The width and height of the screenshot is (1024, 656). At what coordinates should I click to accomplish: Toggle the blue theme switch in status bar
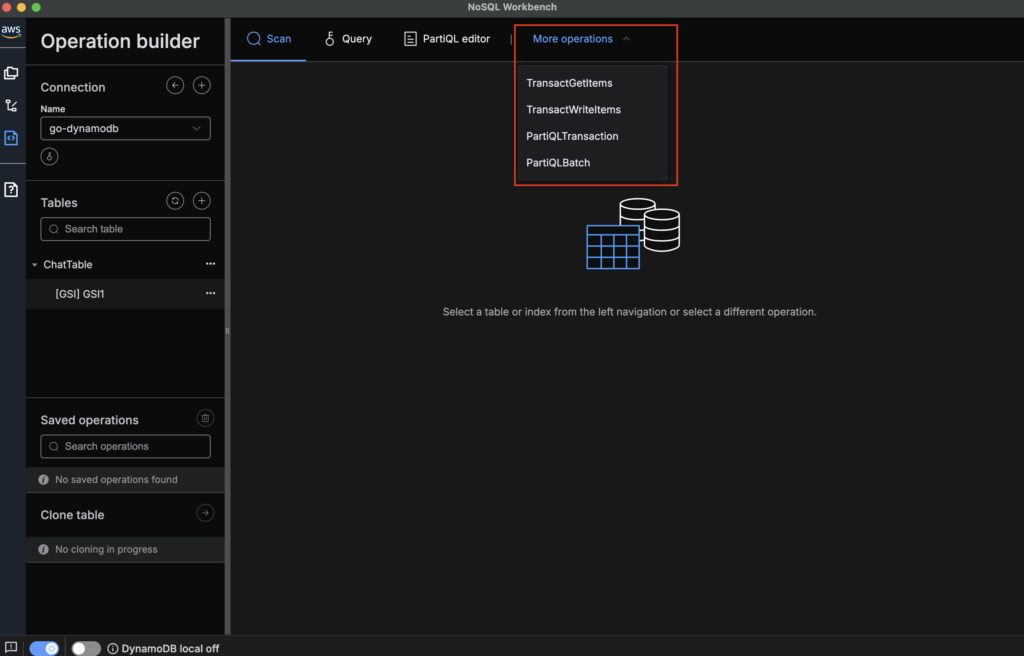point(44,648)
